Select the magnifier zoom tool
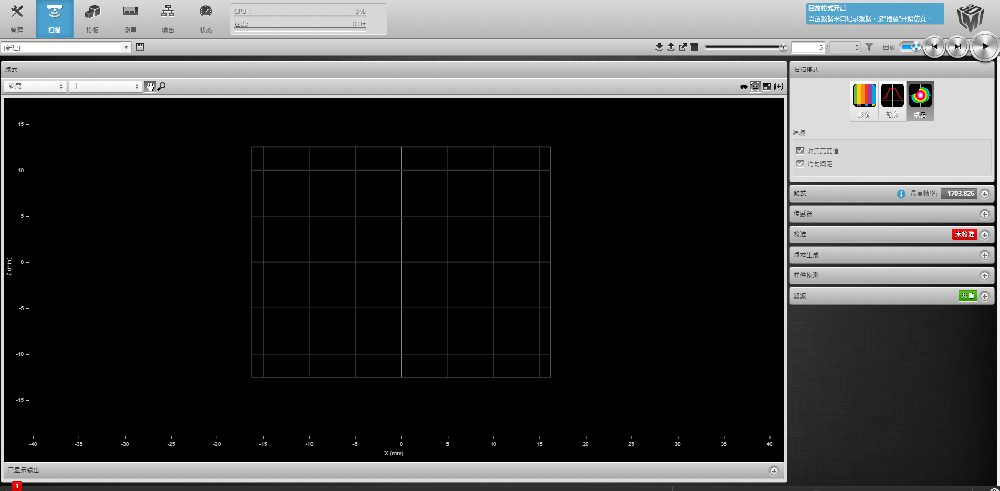 pyautogui.click(x=161, y=86)
